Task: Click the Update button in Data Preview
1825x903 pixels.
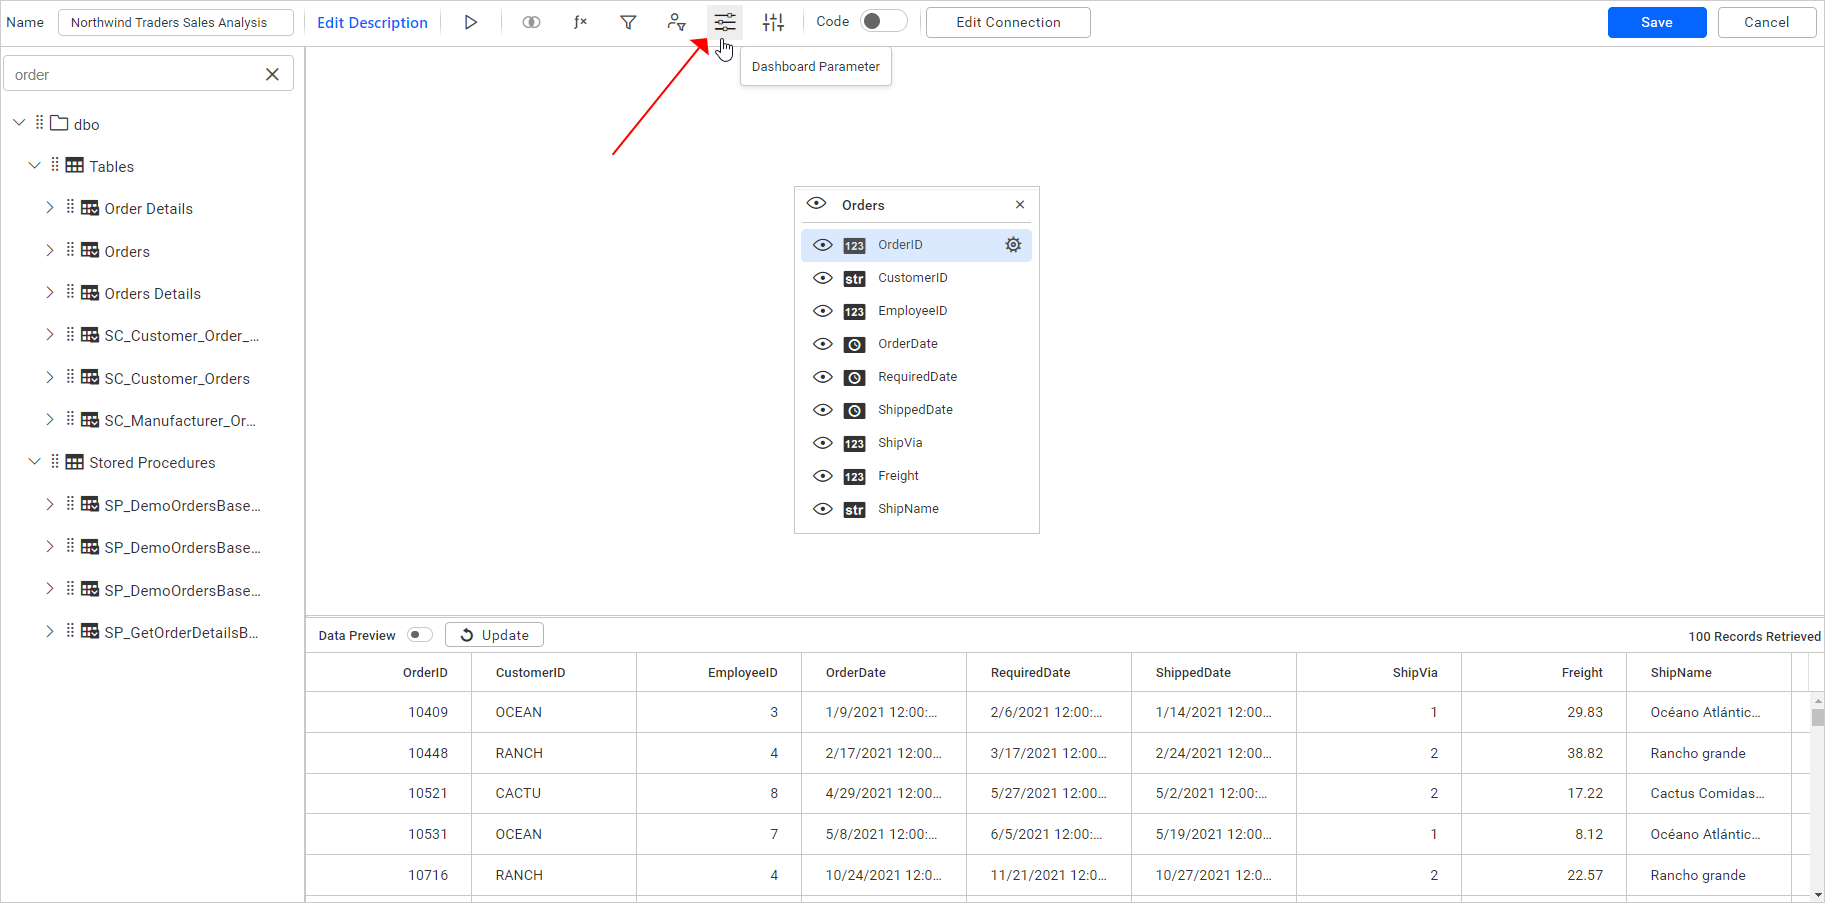Action: (x=494, y=634)
